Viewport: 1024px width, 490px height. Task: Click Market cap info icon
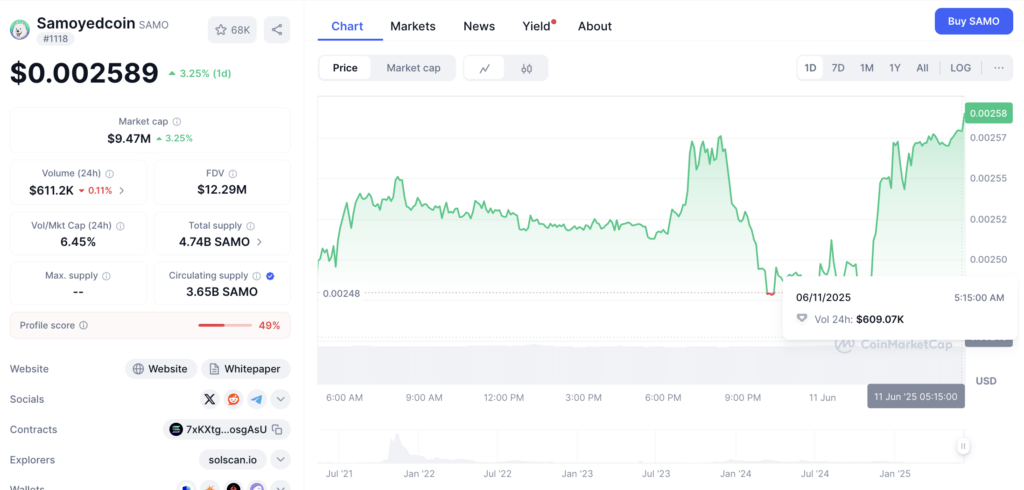[177, 122]
